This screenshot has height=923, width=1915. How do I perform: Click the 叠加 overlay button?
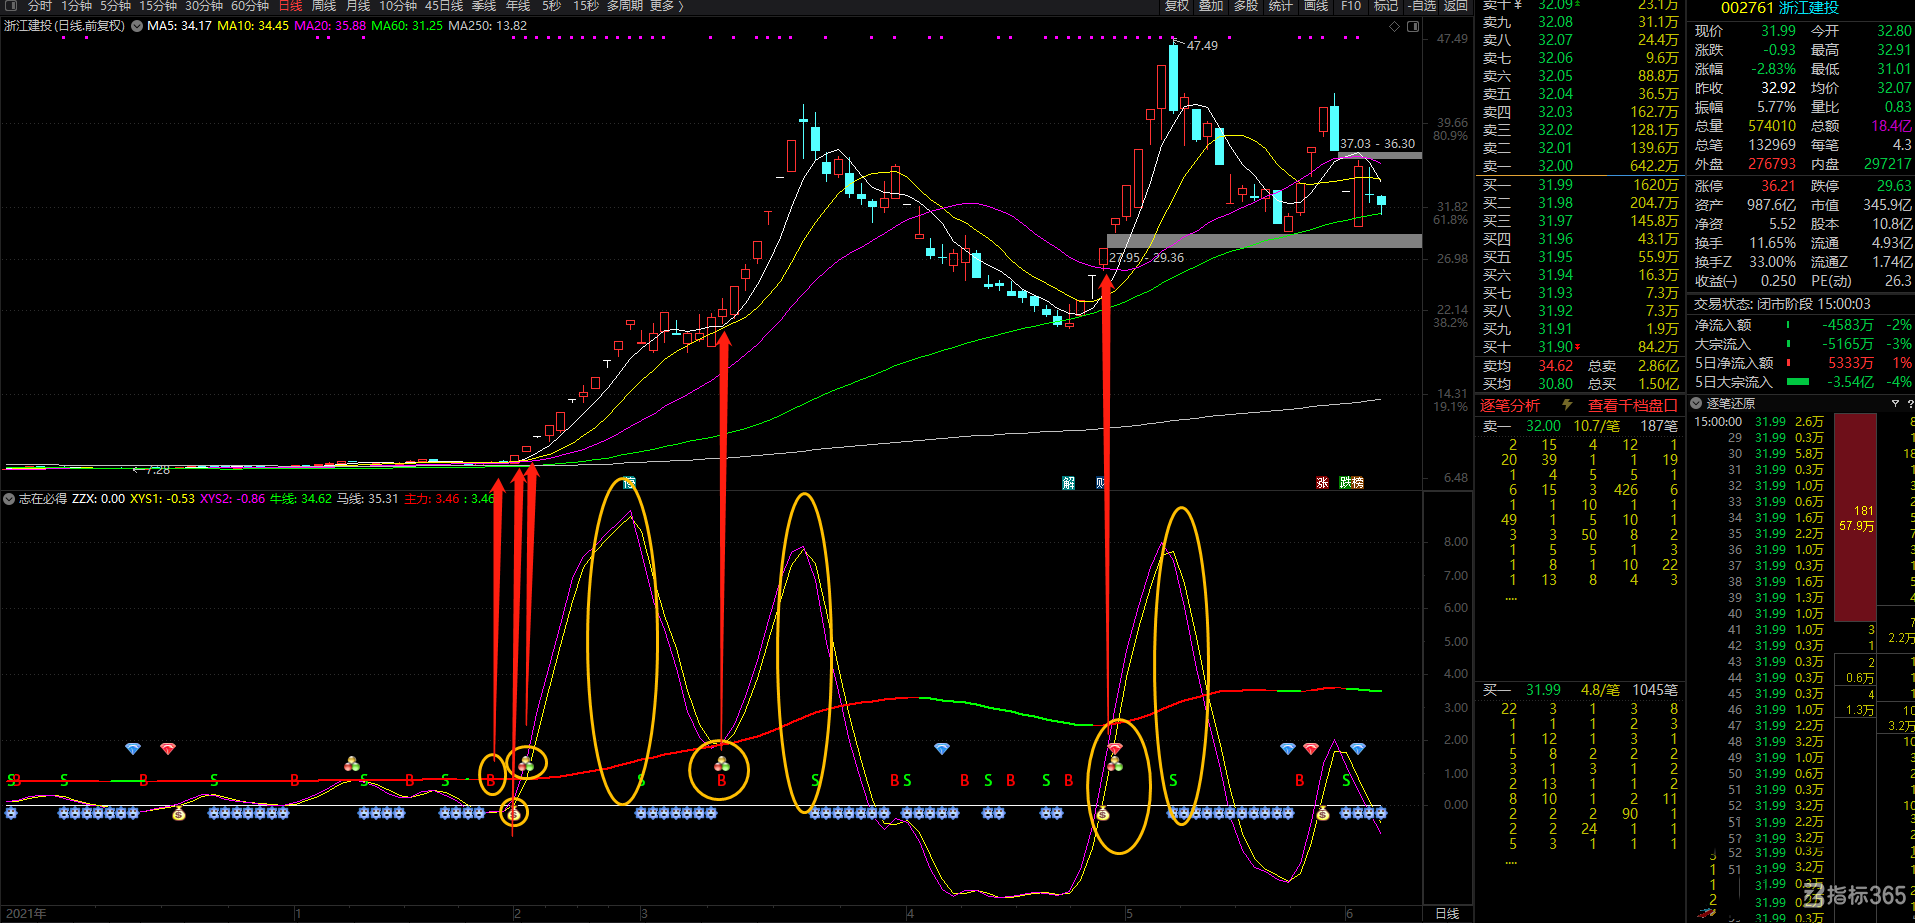click(x=1211, y=6)
